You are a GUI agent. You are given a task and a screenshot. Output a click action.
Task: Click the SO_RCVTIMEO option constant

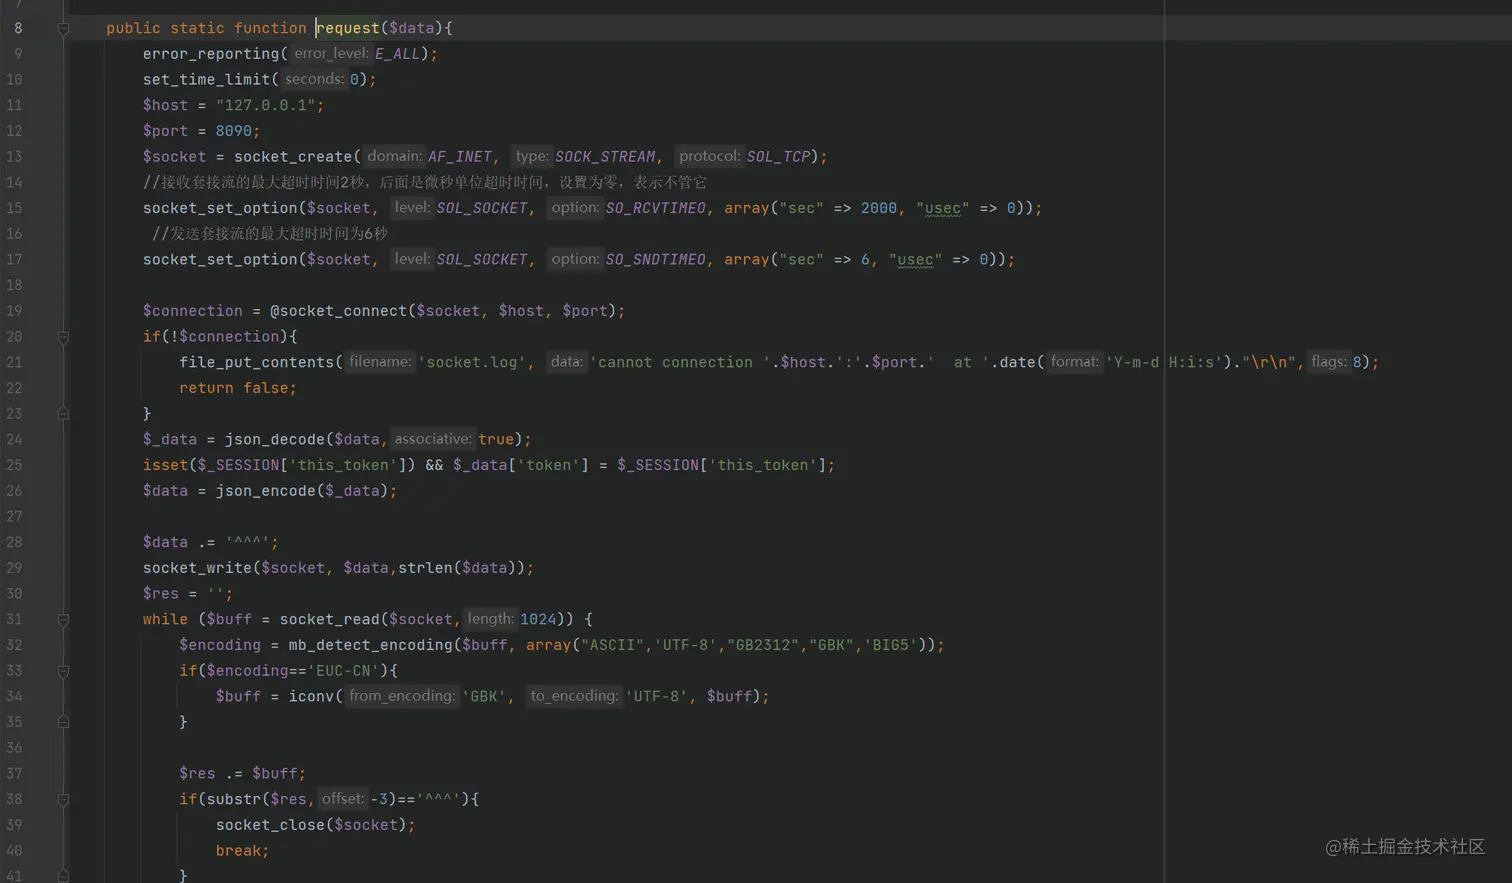point(655,208)
